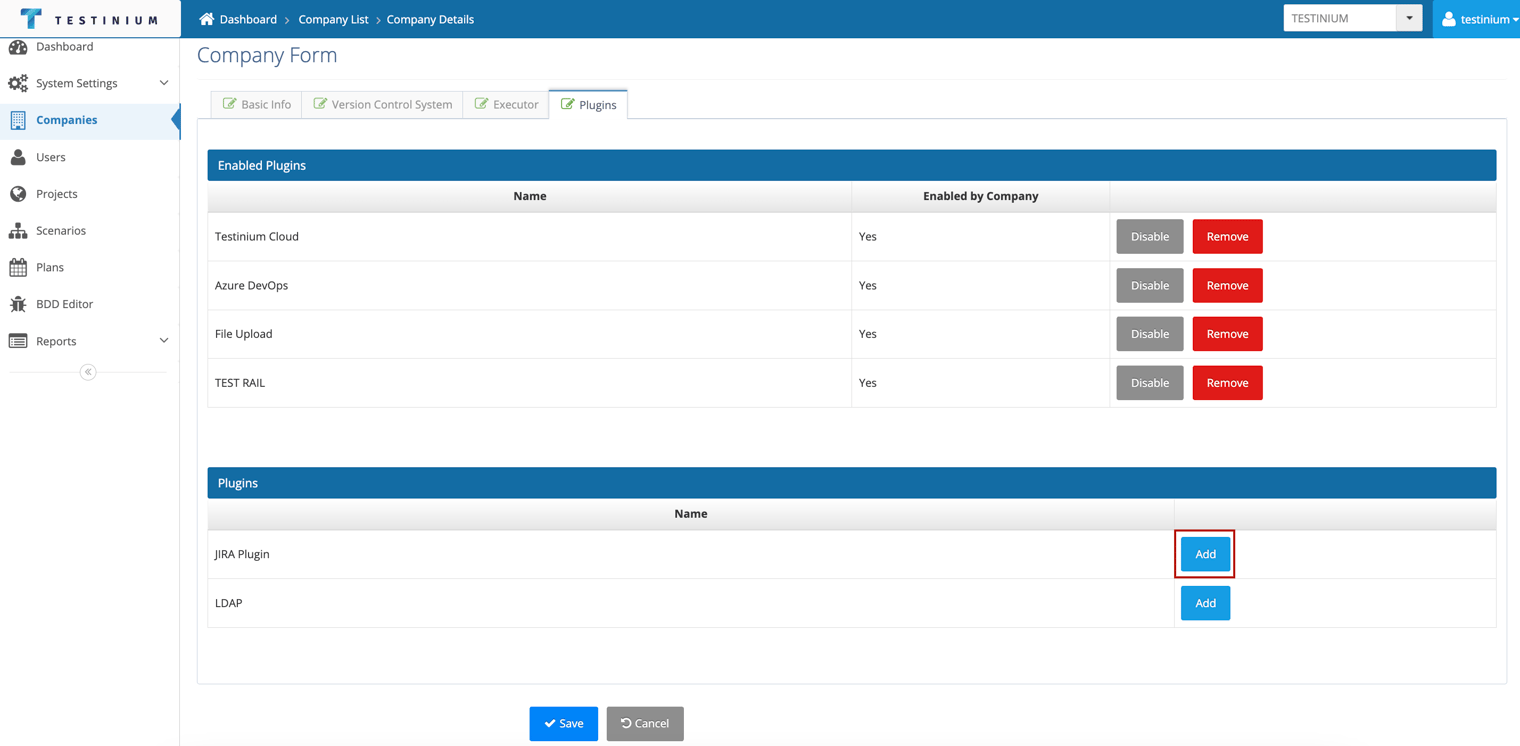Click the Plans calendar icon

(x=18, y=267)
